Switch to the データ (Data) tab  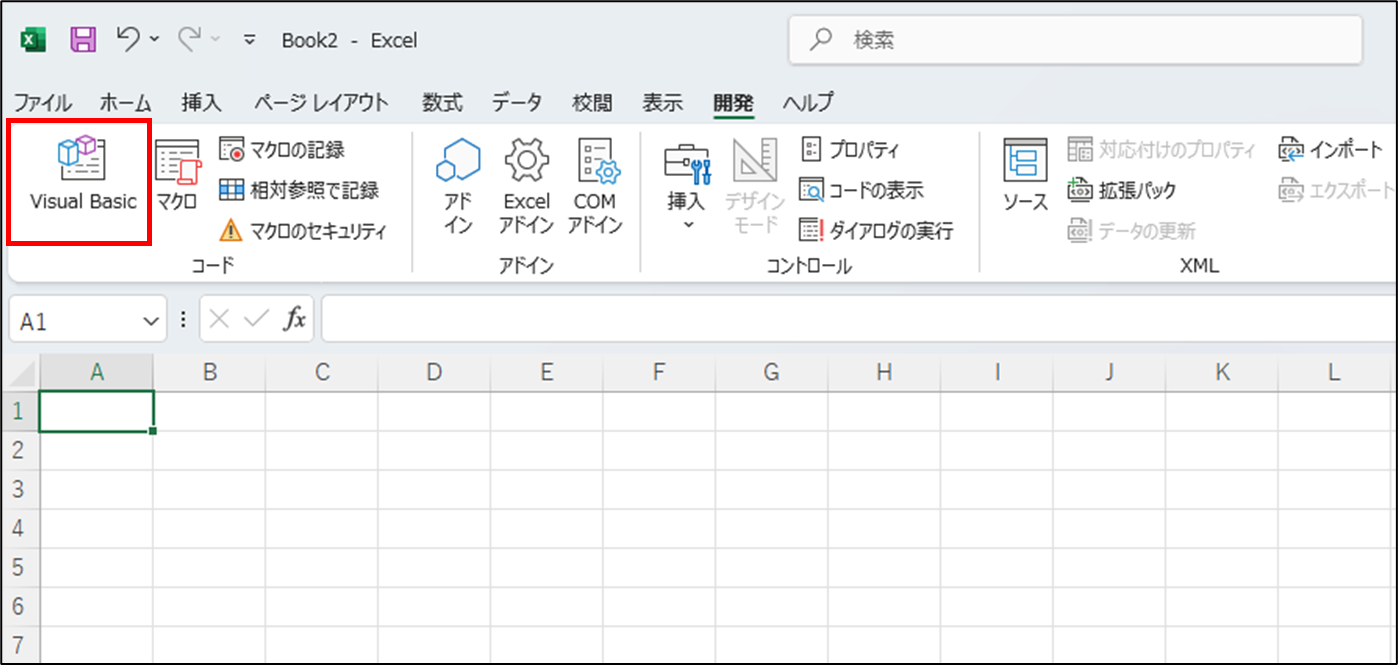(517, 102)
